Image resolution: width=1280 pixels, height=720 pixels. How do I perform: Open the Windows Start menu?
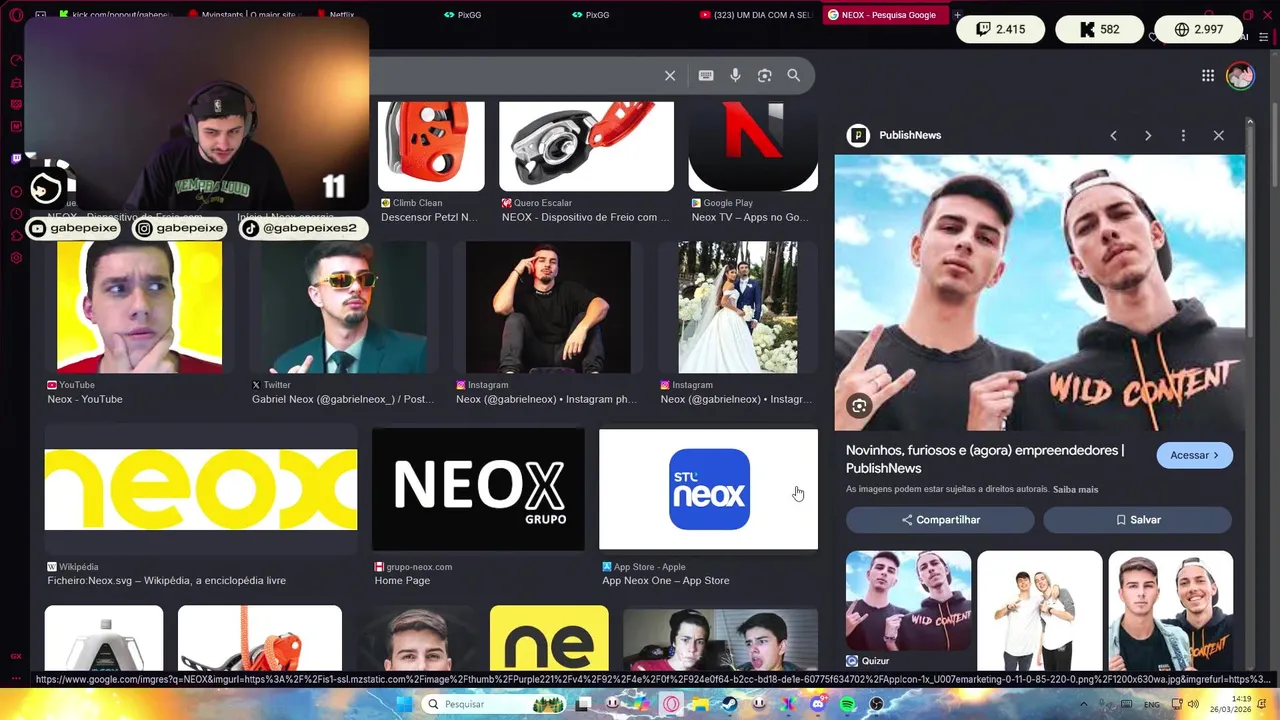pos(403,704)
